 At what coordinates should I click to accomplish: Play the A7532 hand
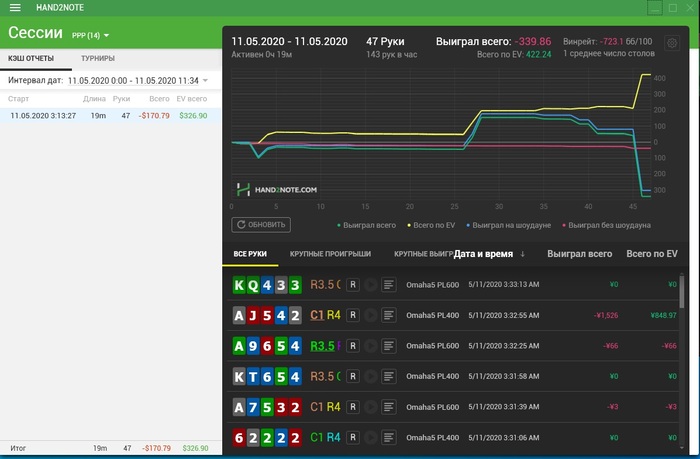coord(371,407)
